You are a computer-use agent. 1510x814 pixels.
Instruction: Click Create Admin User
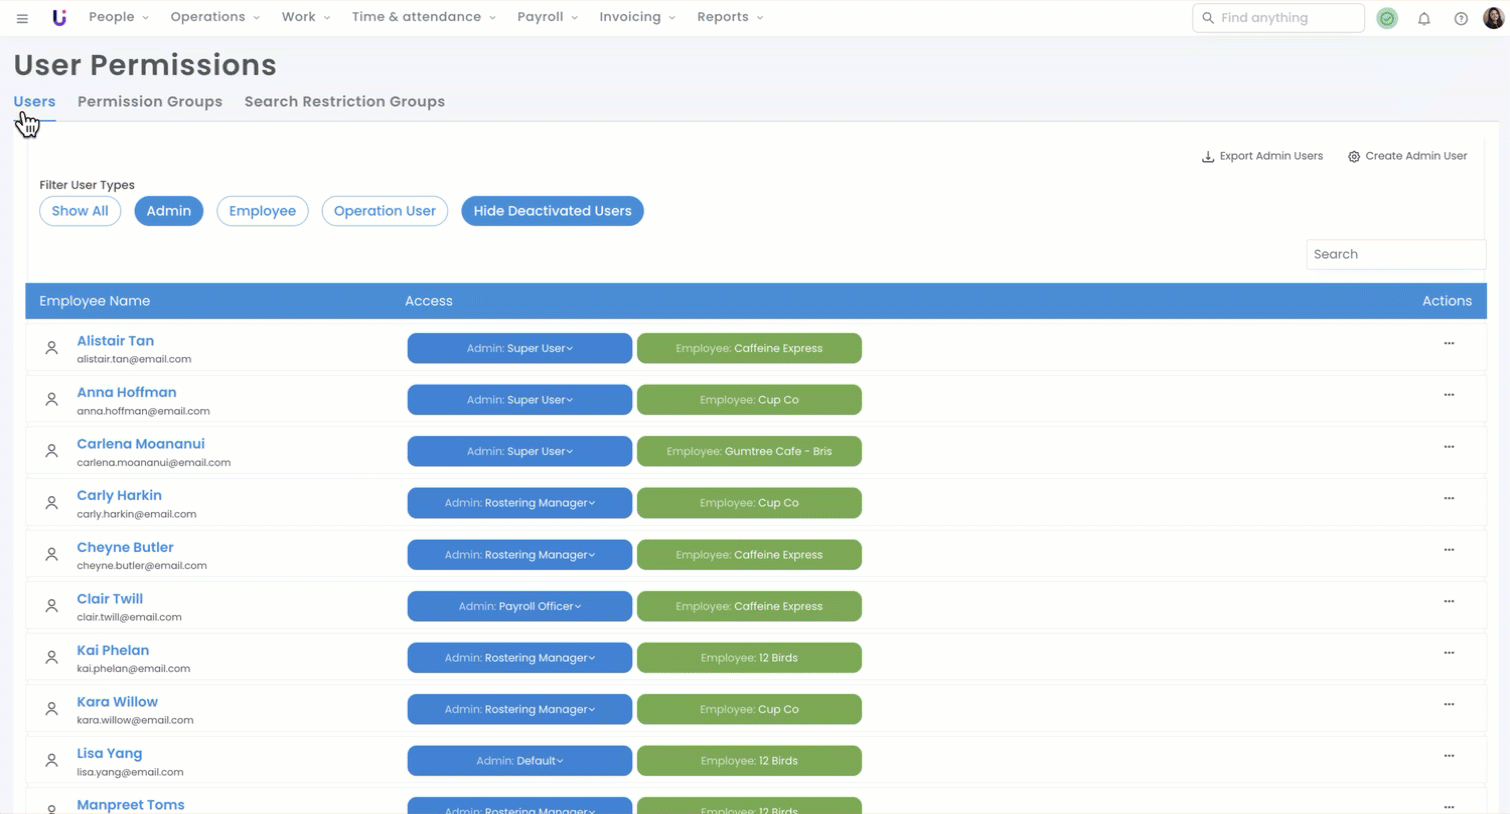point(1407,156)
